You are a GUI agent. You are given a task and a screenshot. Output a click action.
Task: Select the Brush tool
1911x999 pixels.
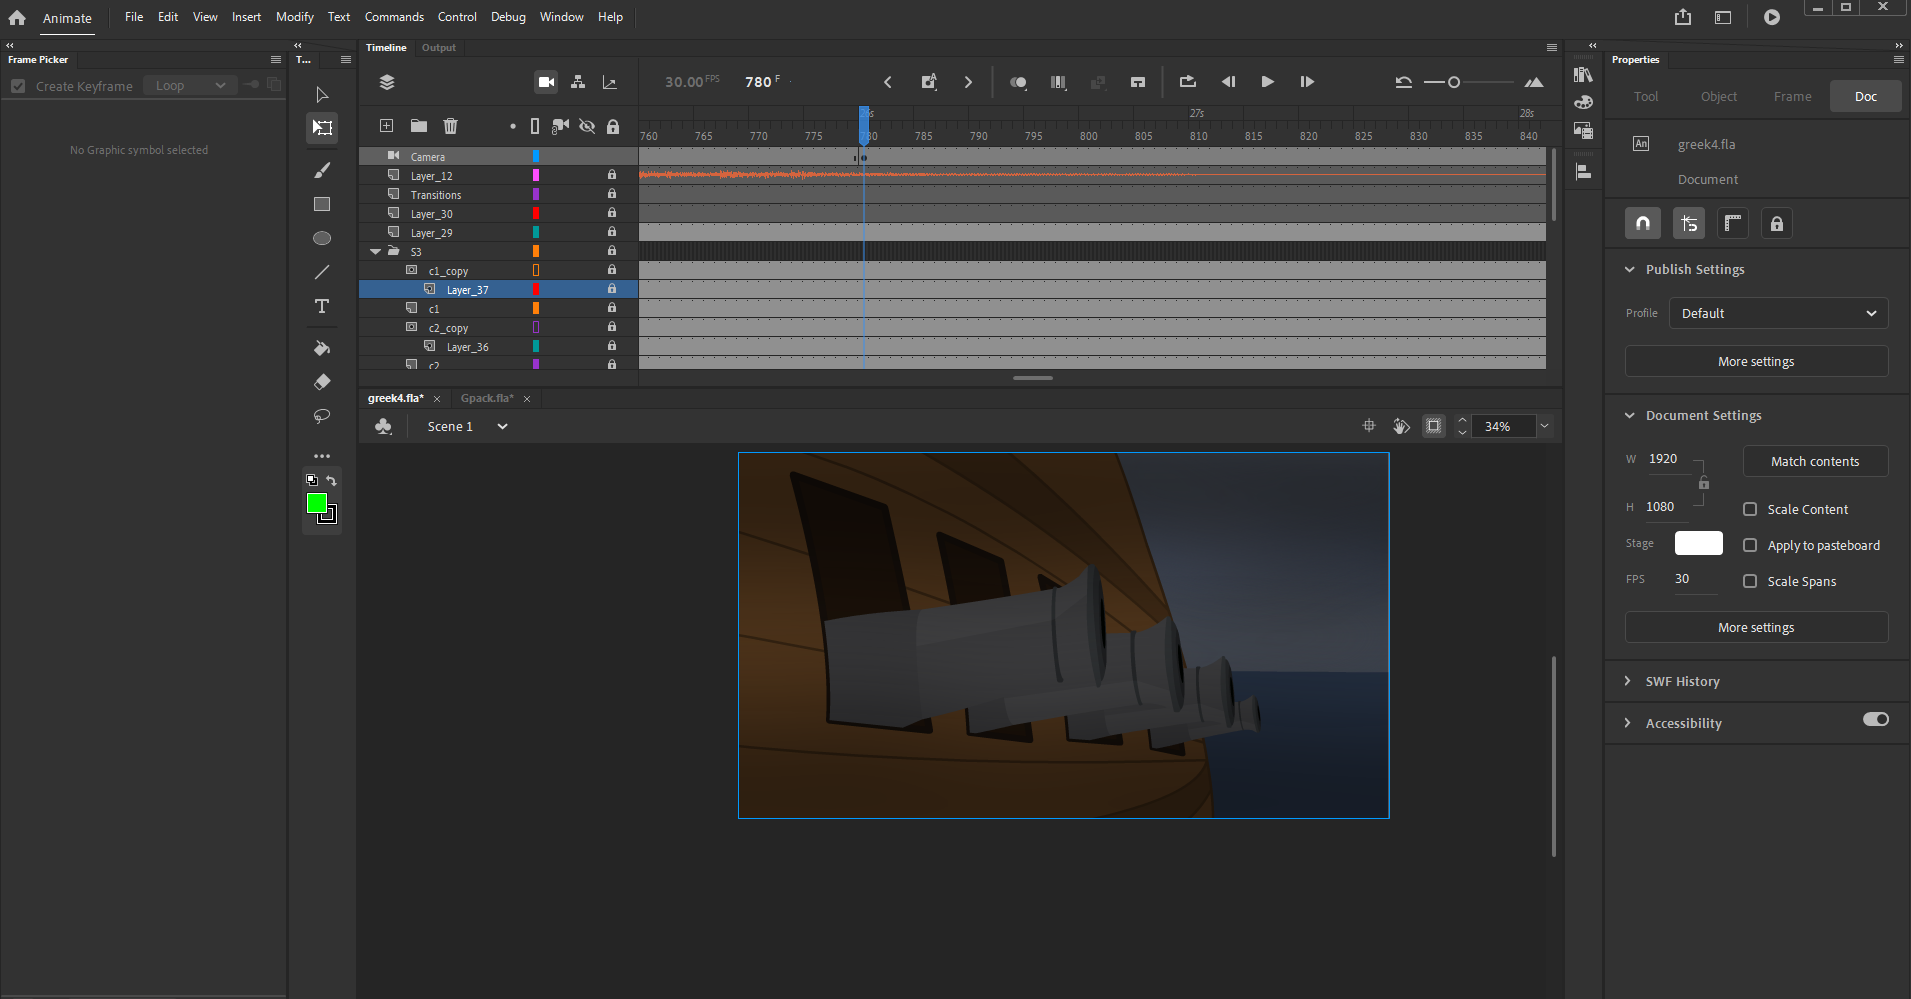[x=321, y=170]
